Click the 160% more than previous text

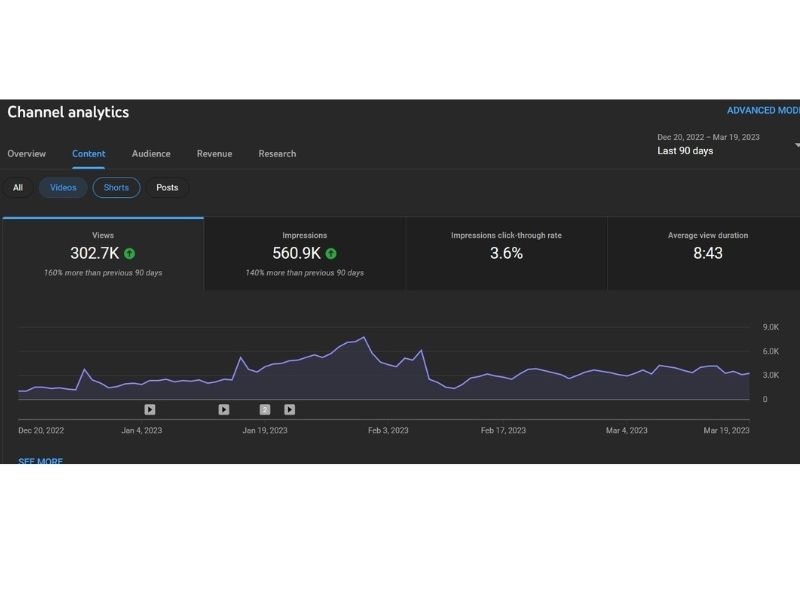[x=103, y=273]
